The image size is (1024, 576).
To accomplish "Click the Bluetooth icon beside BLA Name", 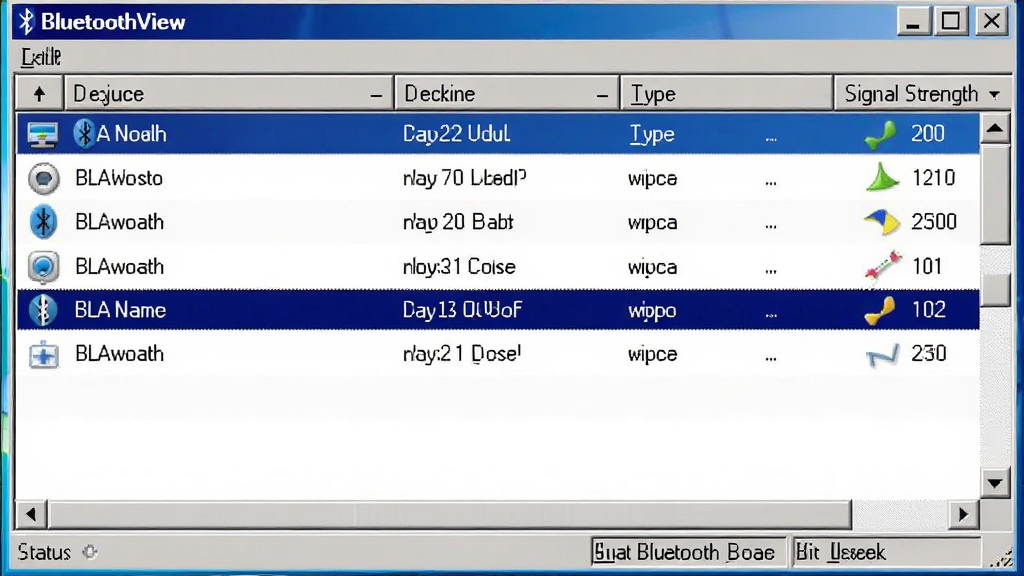I will 43,310.
